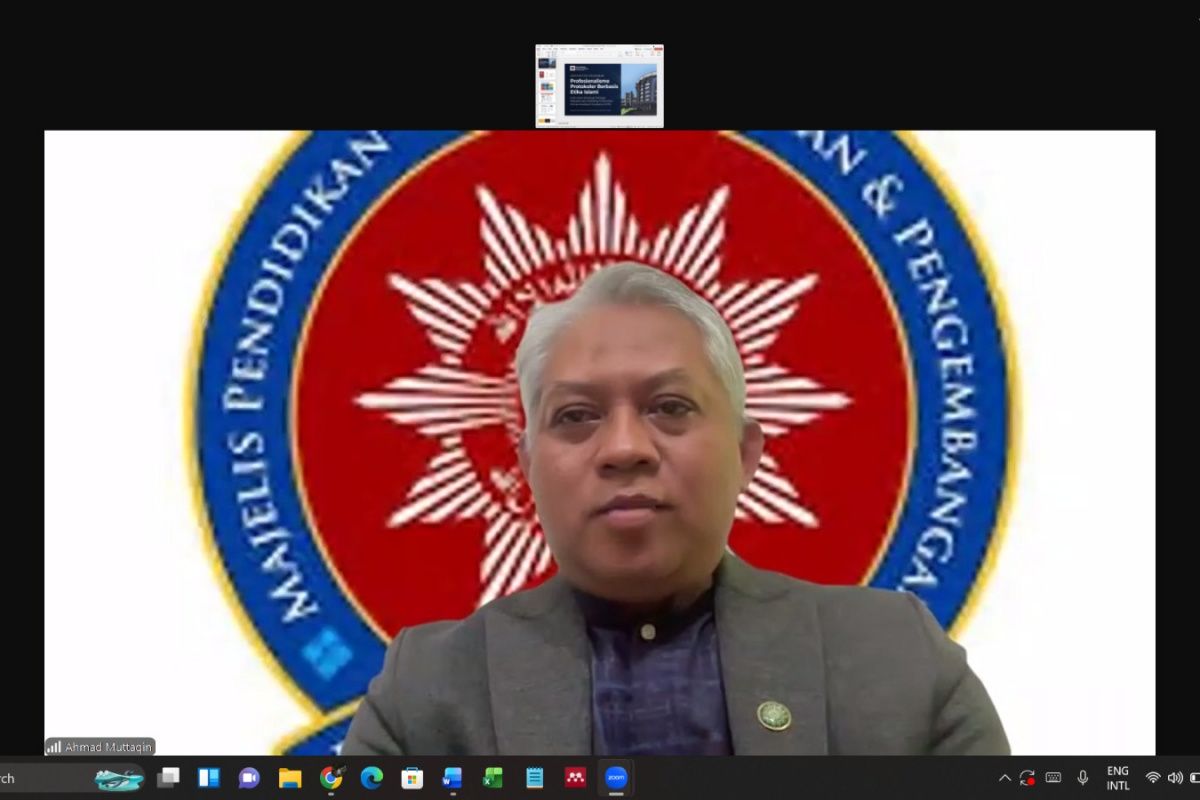This screenshot has width=1200, height=800.
Task: Open the sync update tray icon
Action: point(1027,778)
